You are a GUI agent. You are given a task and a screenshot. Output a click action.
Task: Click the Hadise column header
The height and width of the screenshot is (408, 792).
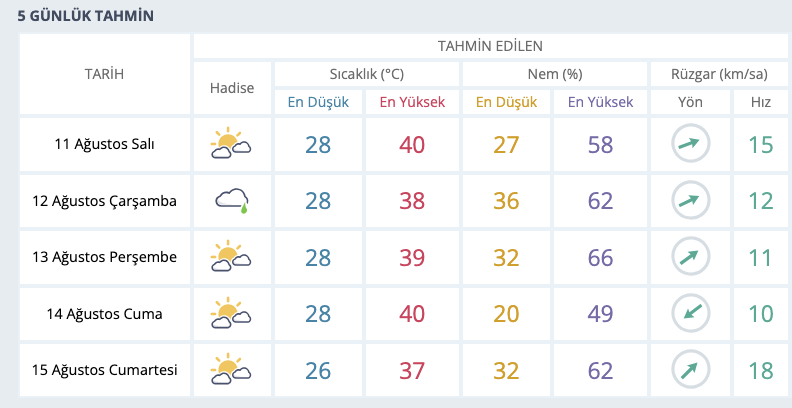pos(232,88)
